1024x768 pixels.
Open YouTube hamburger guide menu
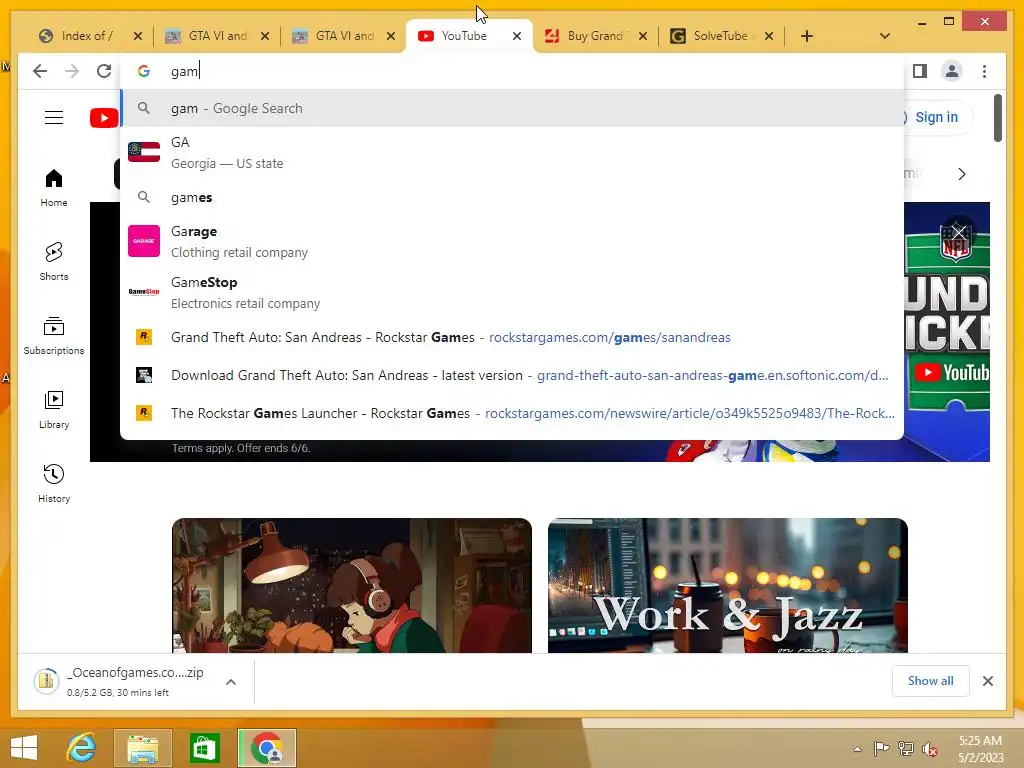point(54,118)
